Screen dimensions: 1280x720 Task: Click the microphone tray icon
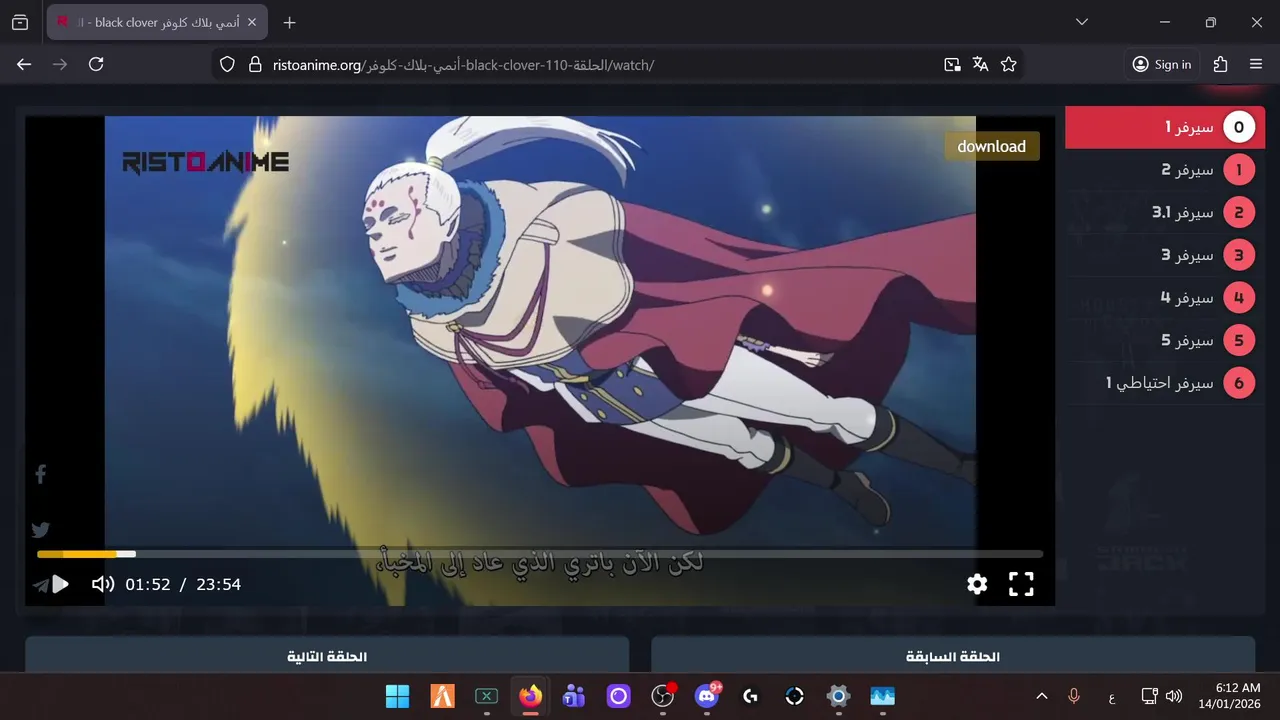1074,696
